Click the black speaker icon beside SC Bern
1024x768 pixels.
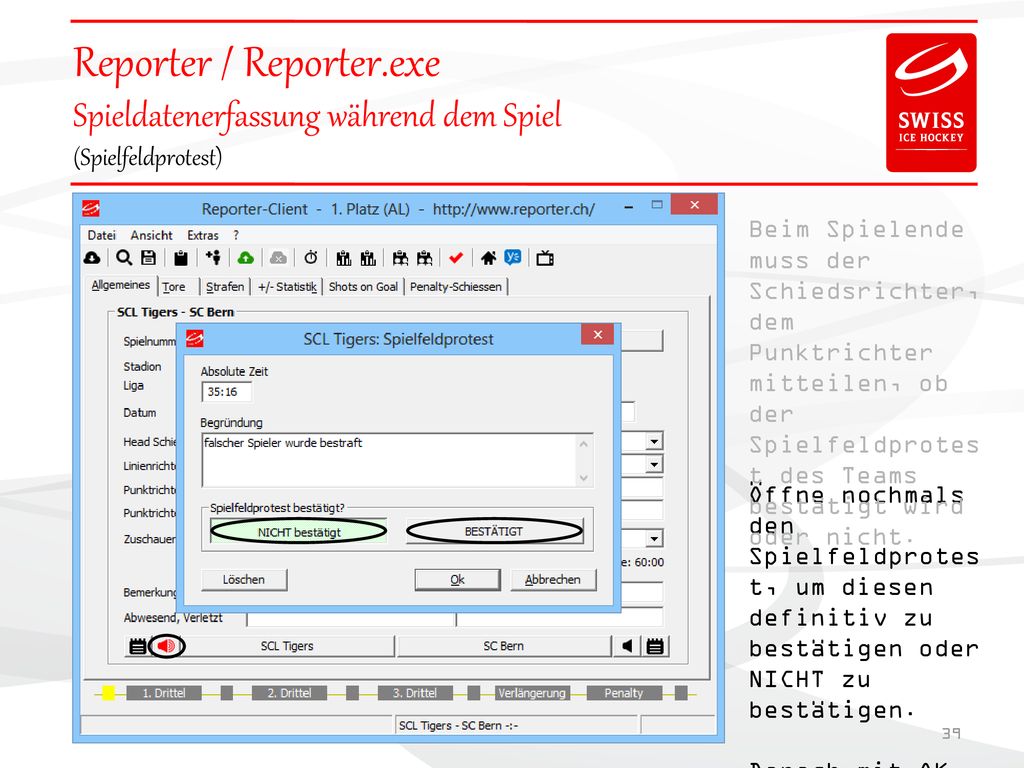tap(628, 646)
